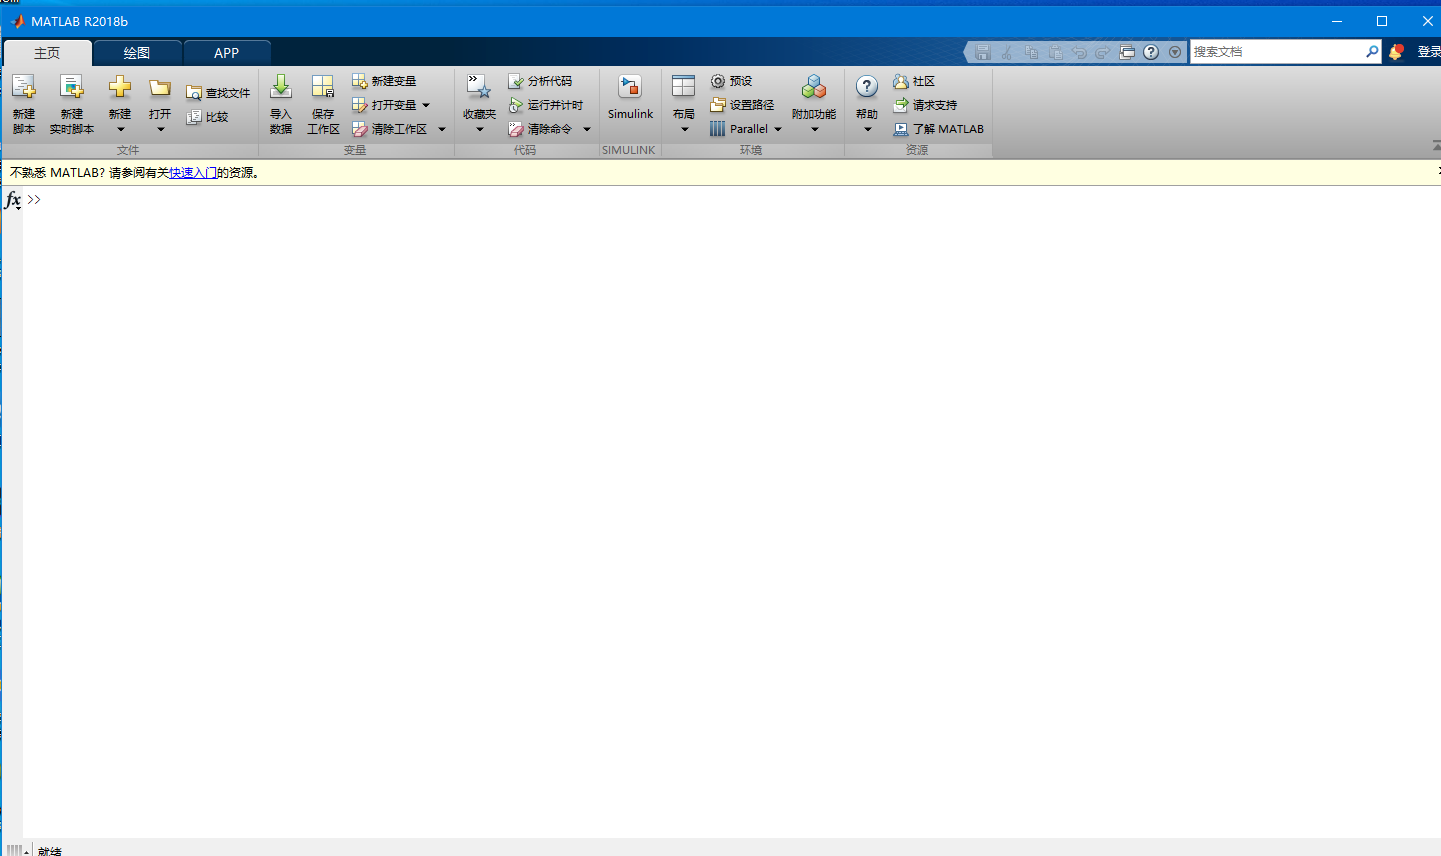
Task: Click the switch windows icon in quick access toolbar
Action: tap(1127, 52)
